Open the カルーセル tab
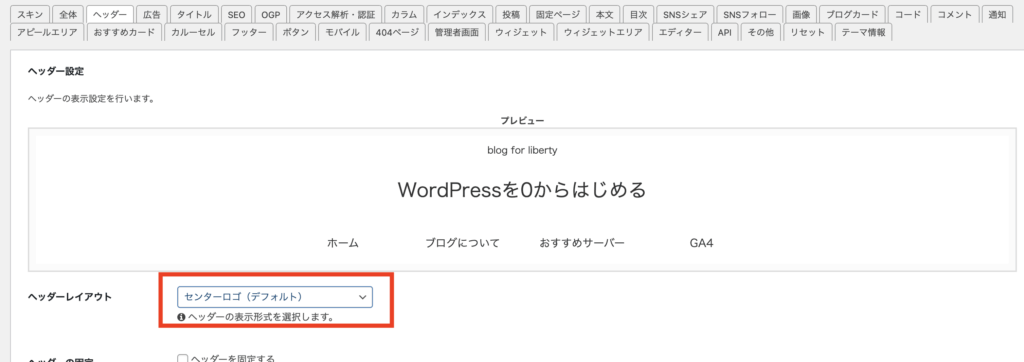 [x=193, y=33]
